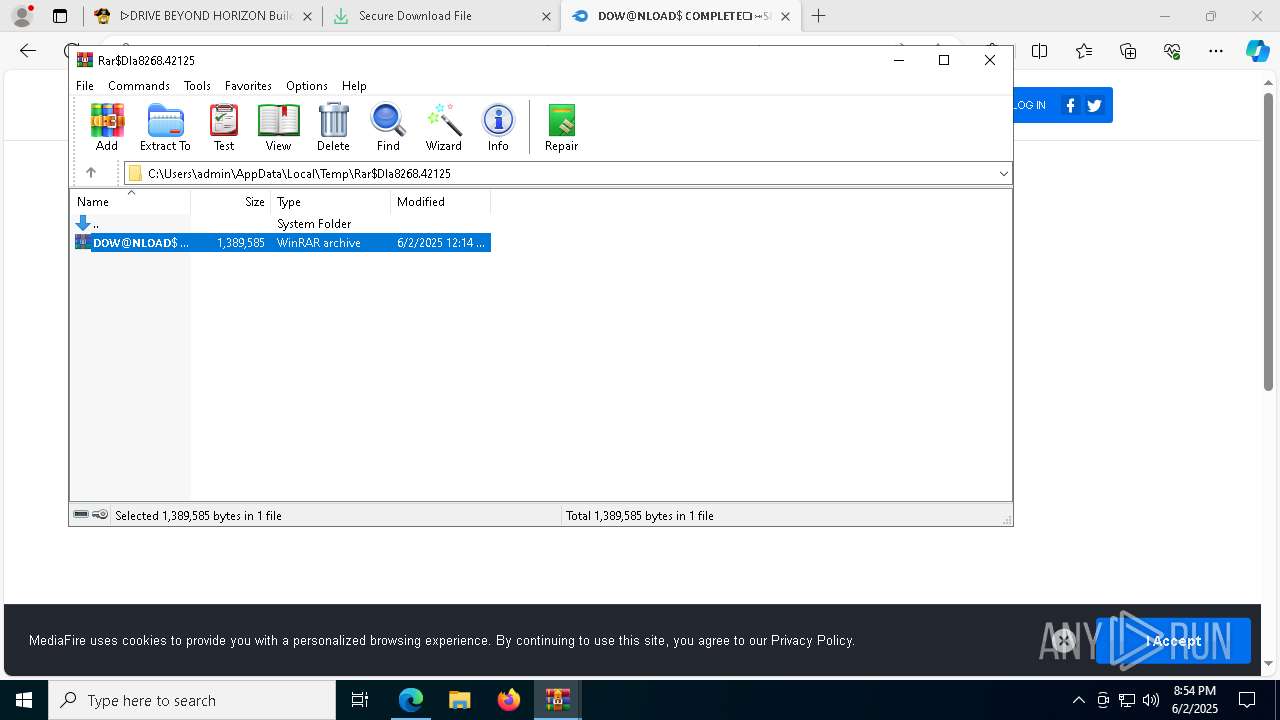Click the disk drive status bar icon

[81, 515]
